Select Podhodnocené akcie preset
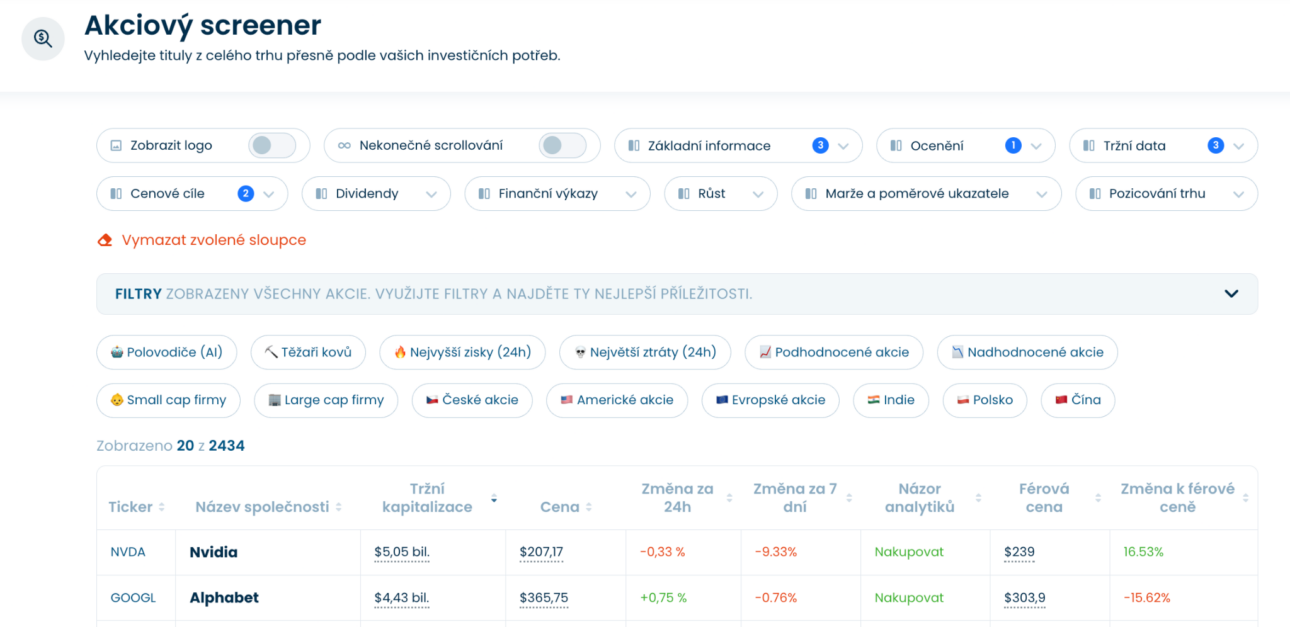The width and height of the screenshot is (1290, 627). [x=834, y=352]
